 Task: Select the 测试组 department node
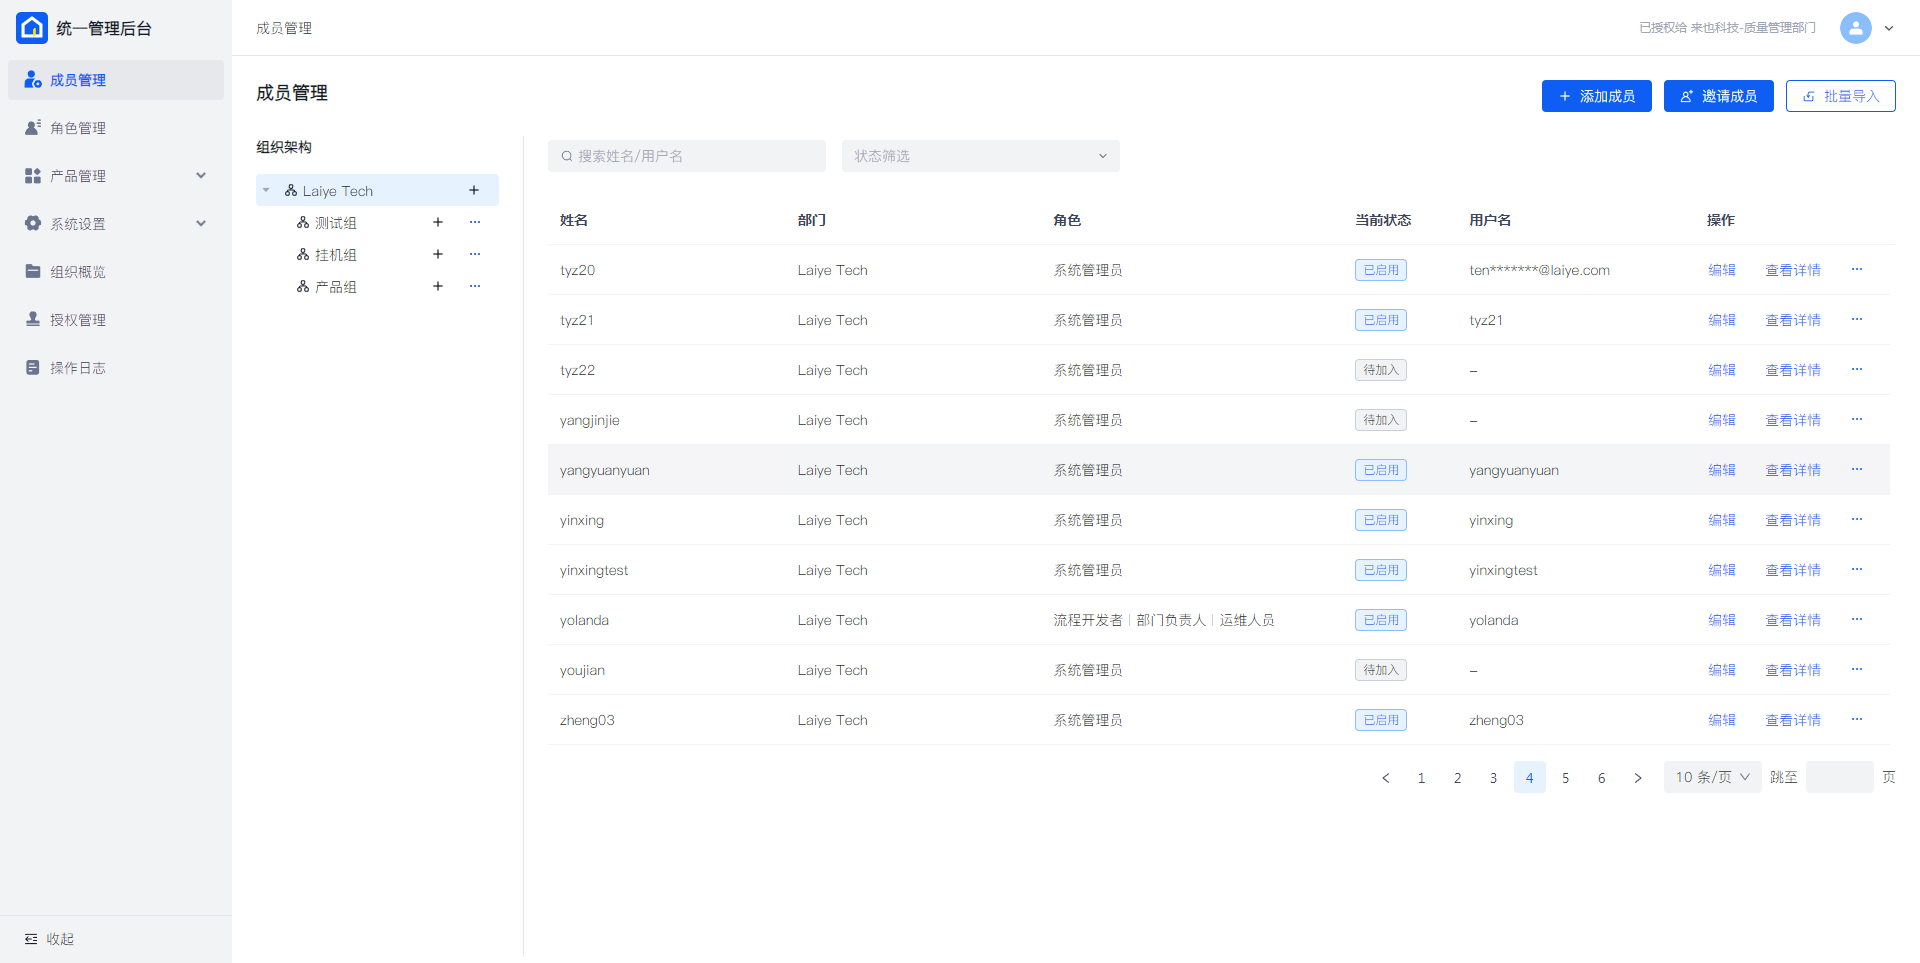pos(336,223)
